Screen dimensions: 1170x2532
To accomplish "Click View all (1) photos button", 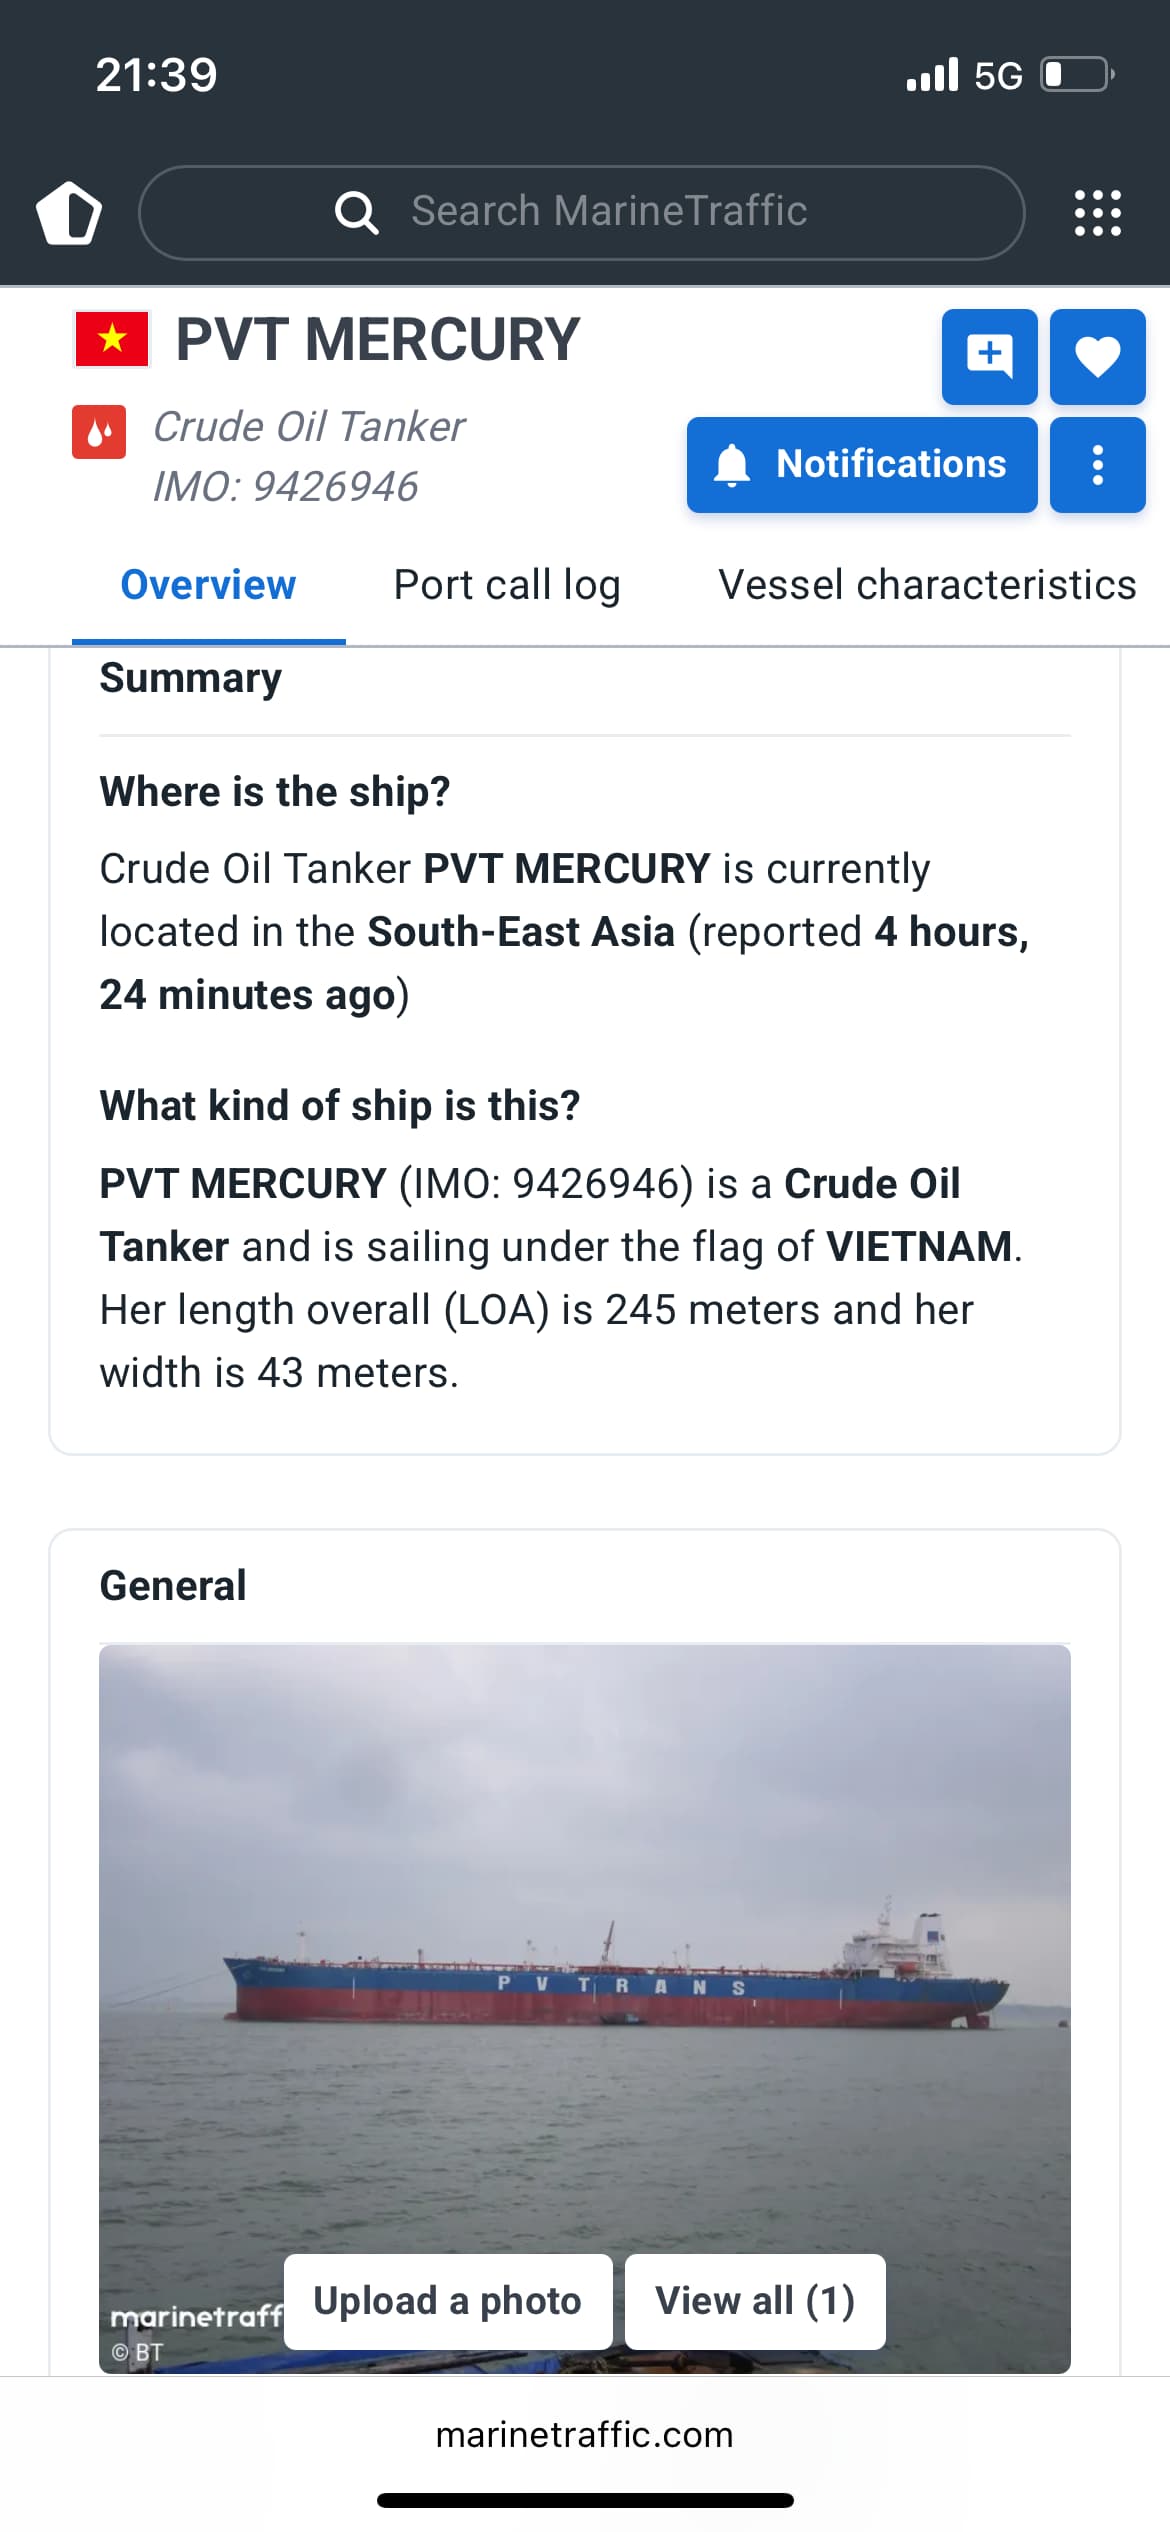I will coord(755,2301).
